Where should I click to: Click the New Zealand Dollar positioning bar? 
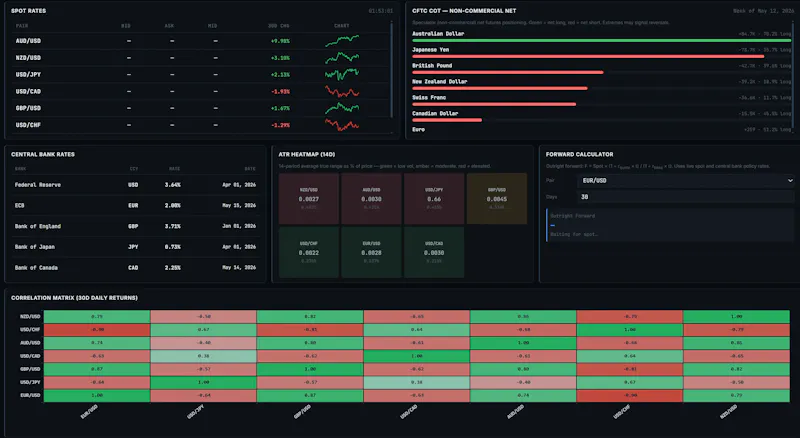[500, 88]
